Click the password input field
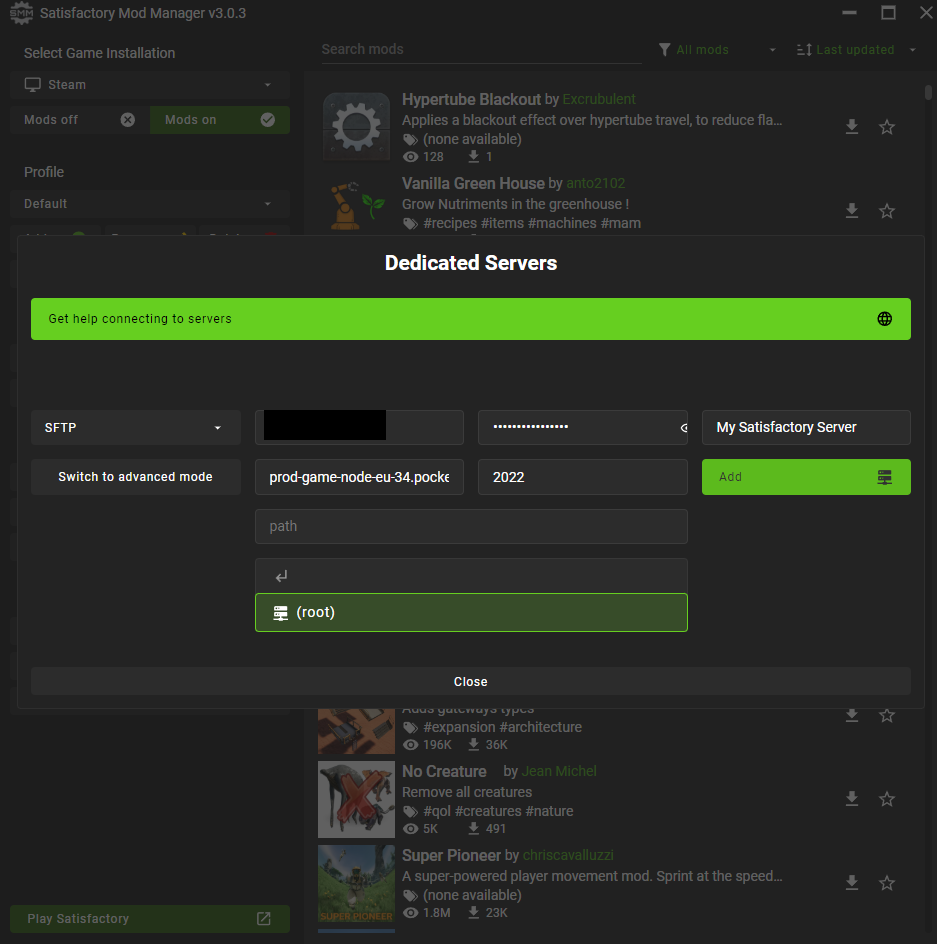Viewport: 937px width, 944px height. pos(582,427)
